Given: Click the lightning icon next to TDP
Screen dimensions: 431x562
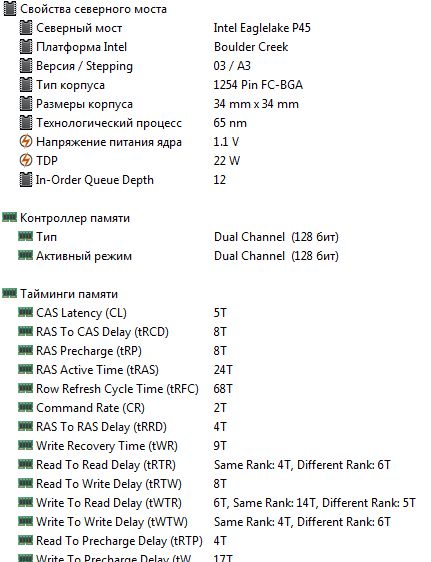Looking at the screenshot, I should 25,161.
